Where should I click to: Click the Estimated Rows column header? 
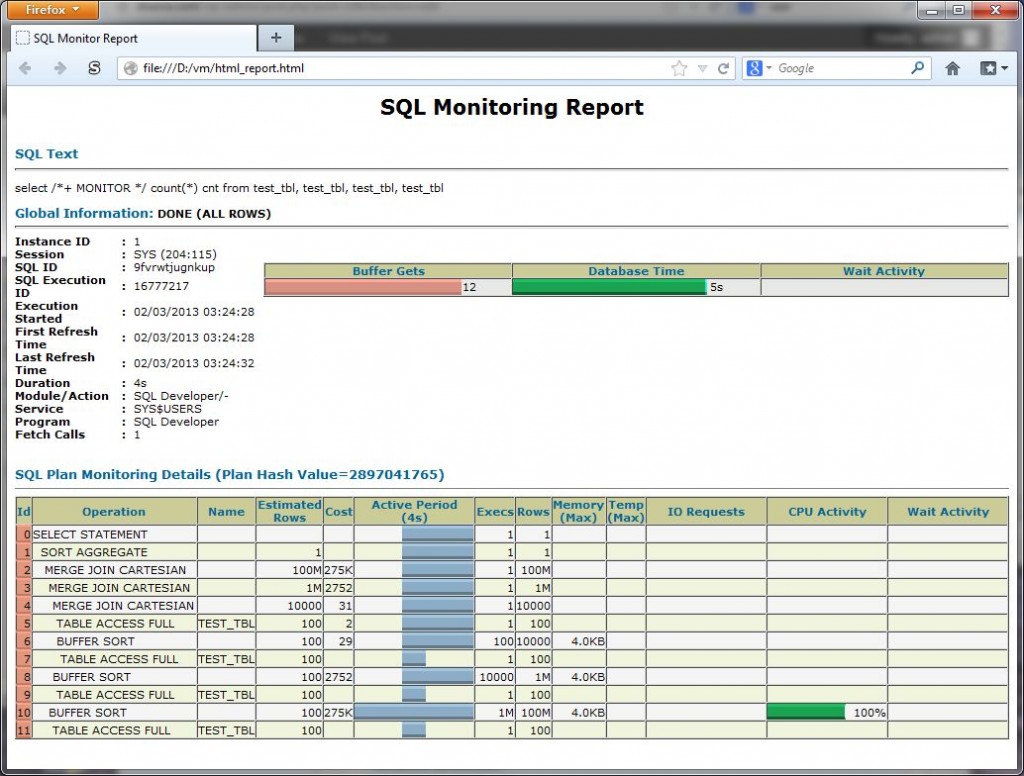click(289, 511)
